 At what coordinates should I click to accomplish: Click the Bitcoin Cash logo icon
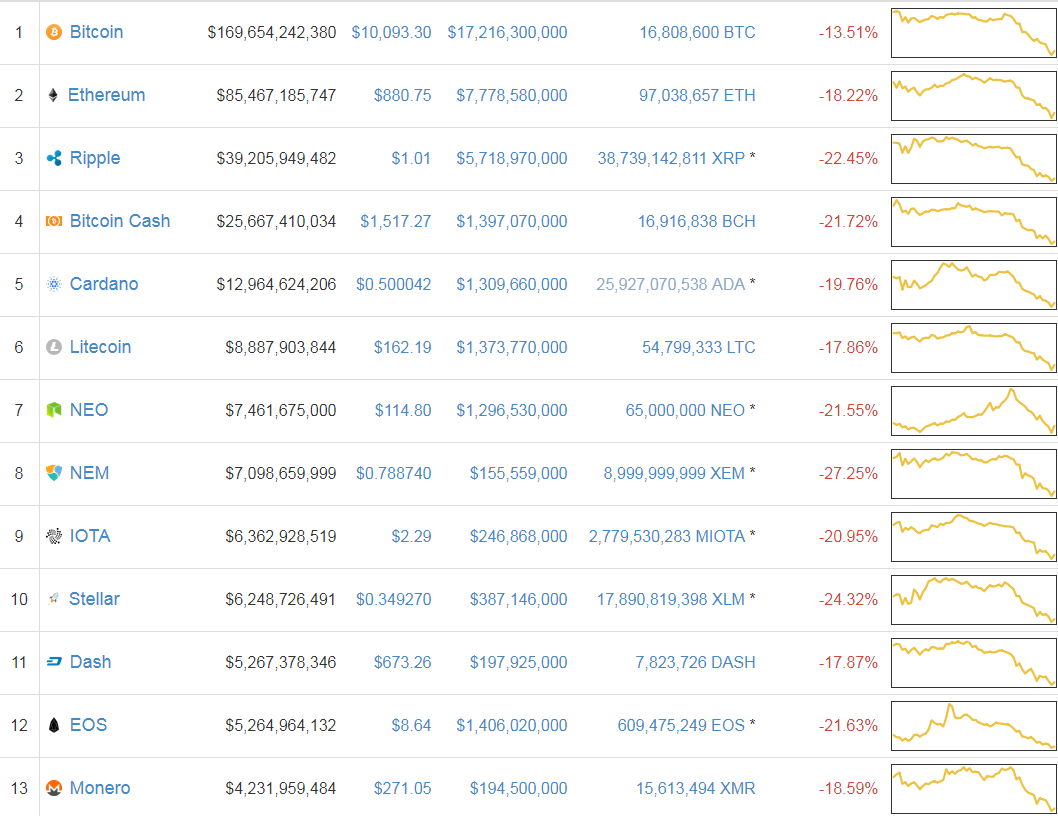[x=54, y=221]
